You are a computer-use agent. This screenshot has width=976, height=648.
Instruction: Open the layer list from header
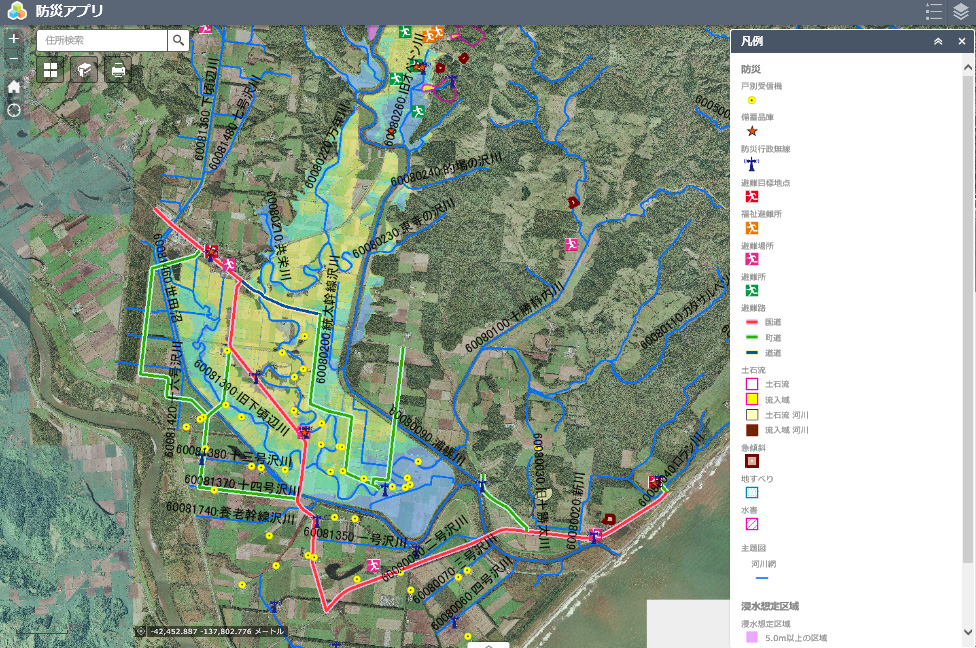click(961, 12)
